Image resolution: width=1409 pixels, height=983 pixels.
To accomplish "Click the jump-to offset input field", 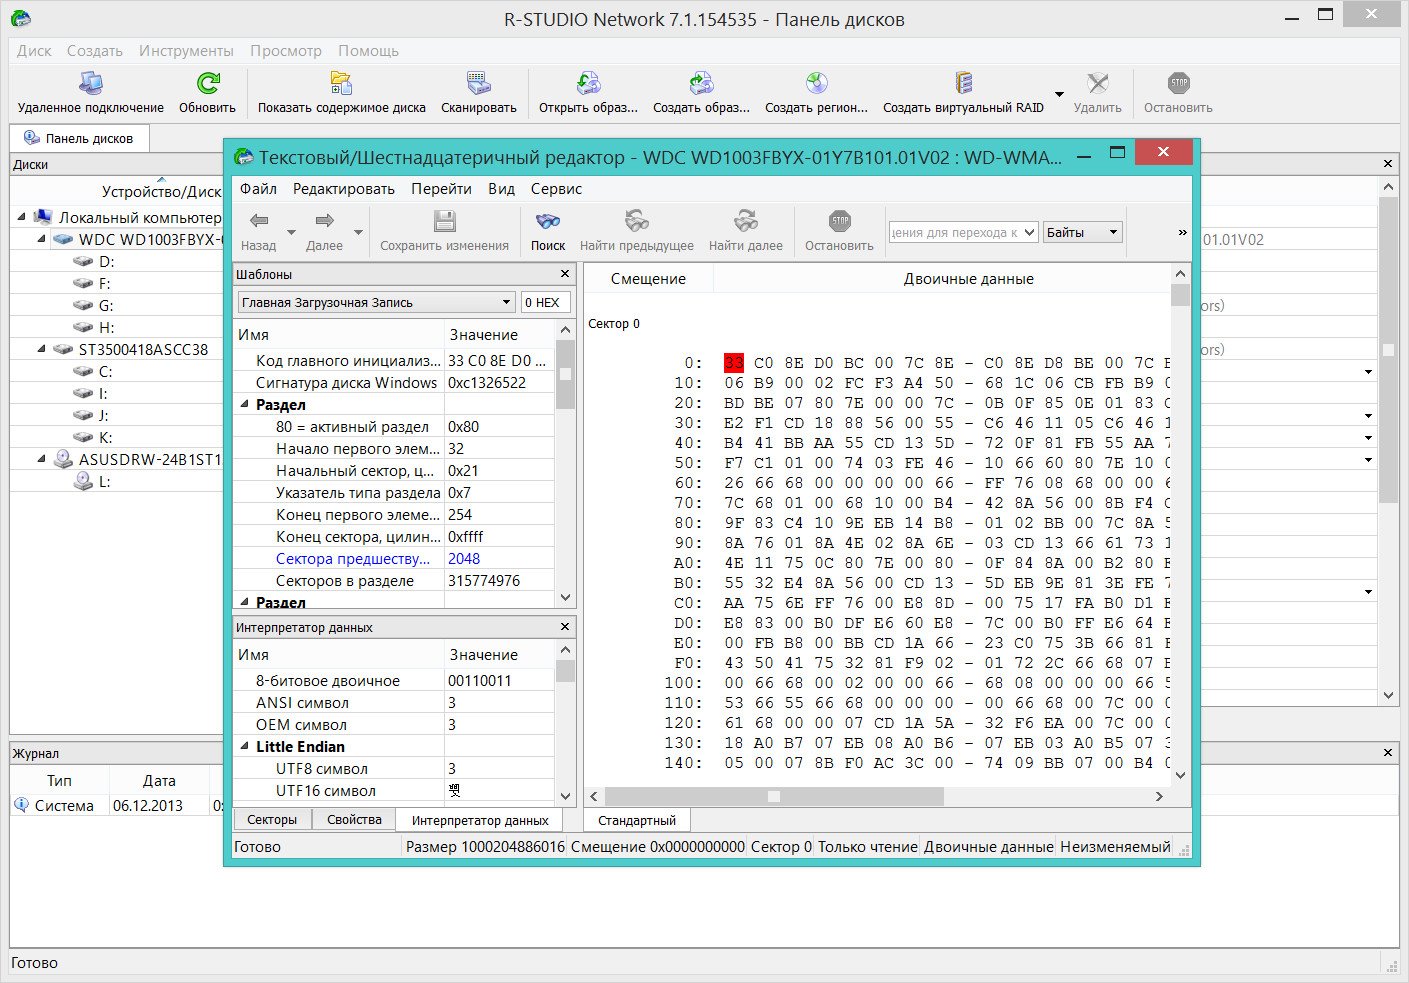I will click(954, 232).
